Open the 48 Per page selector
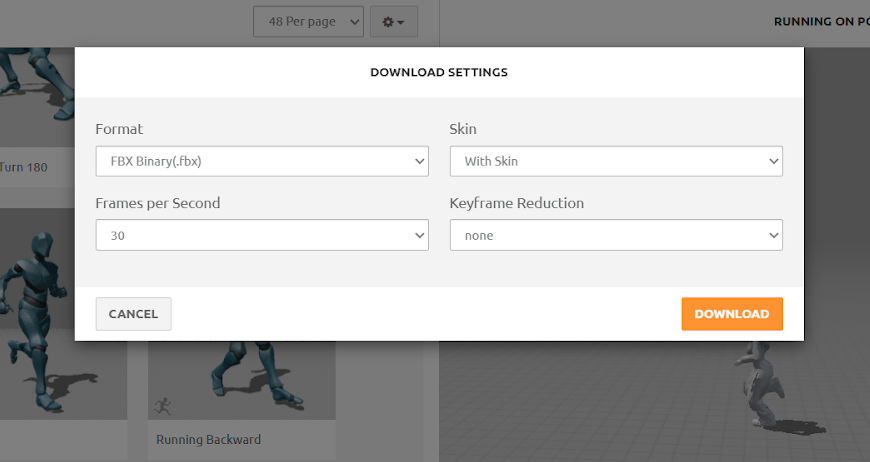 tap(308, 21)
